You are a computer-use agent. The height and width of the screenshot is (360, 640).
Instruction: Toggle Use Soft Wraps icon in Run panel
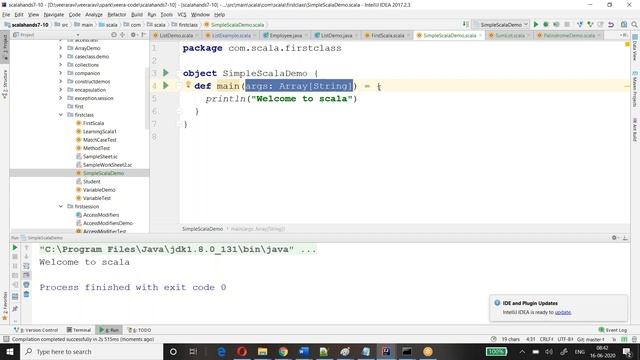tap(27, 266)
